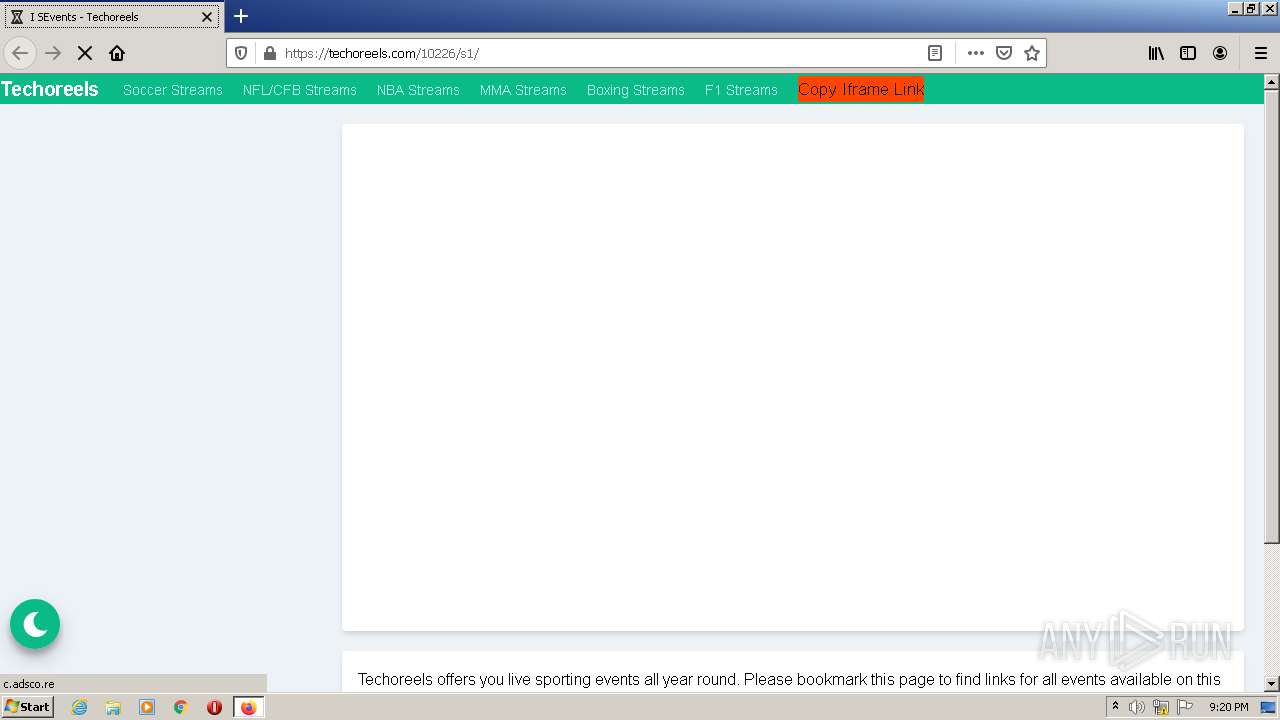Open media player taskbar icon

tap(147, 707)
